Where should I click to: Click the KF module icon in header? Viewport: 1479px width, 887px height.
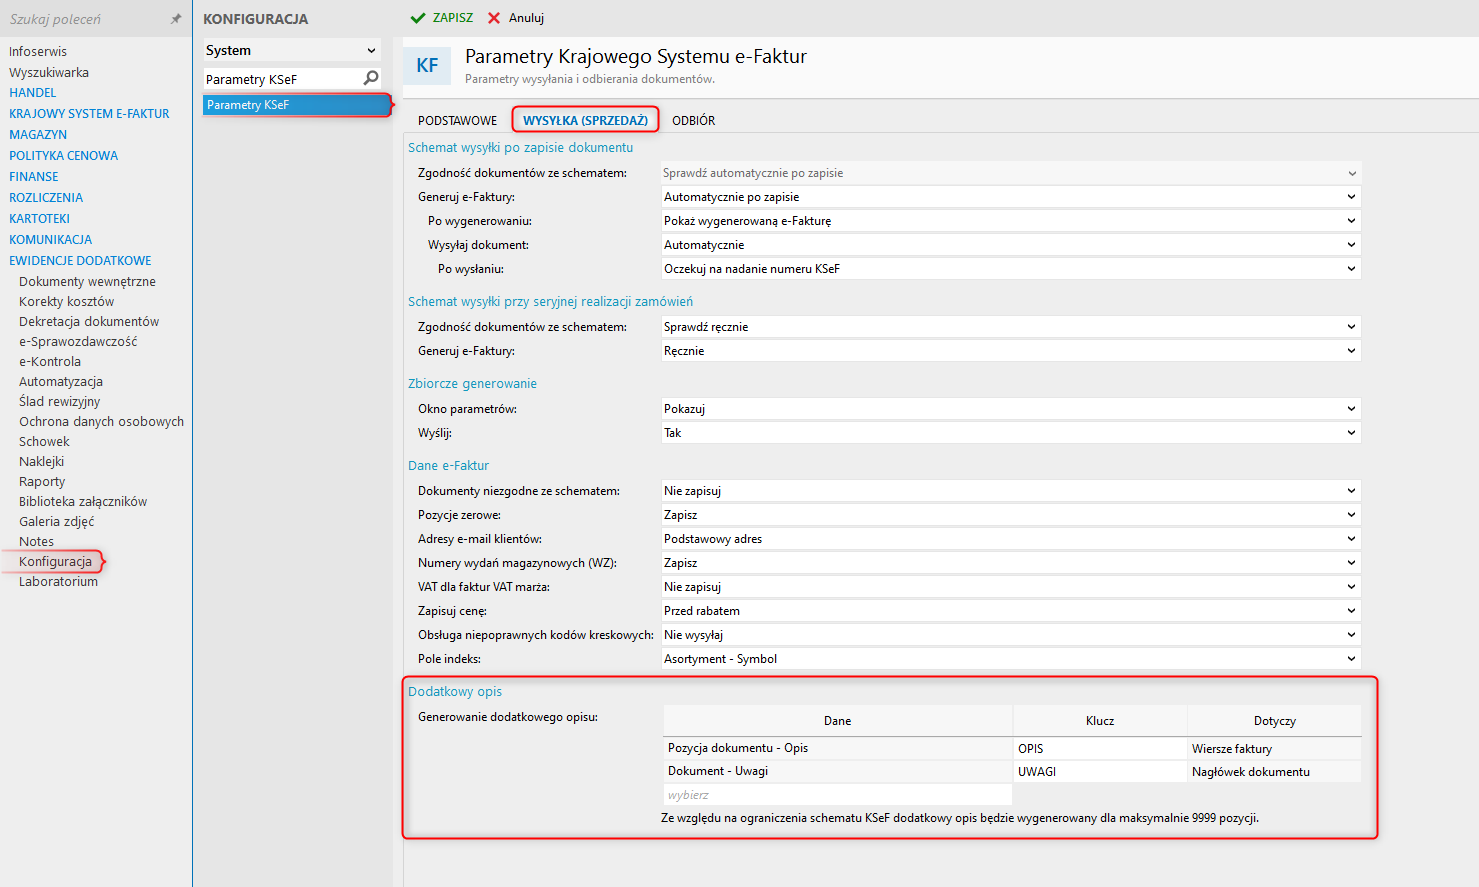tap(427, 66)
